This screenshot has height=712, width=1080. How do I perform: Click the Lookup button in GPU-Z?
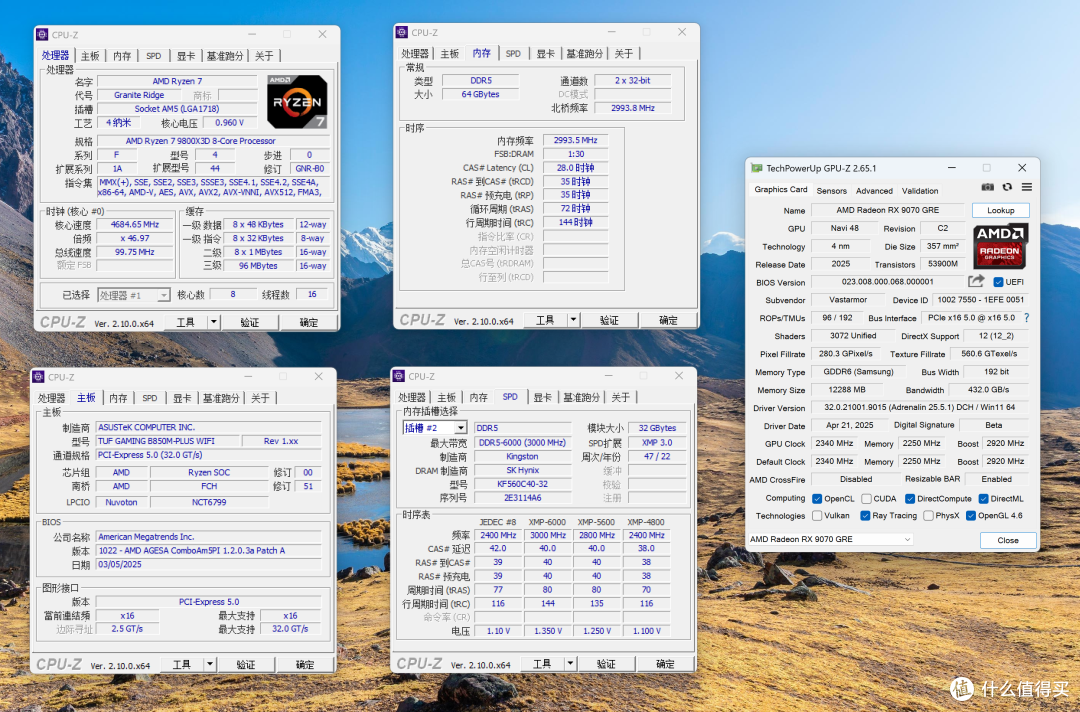pyautogui.click(x=1000, y=210)
